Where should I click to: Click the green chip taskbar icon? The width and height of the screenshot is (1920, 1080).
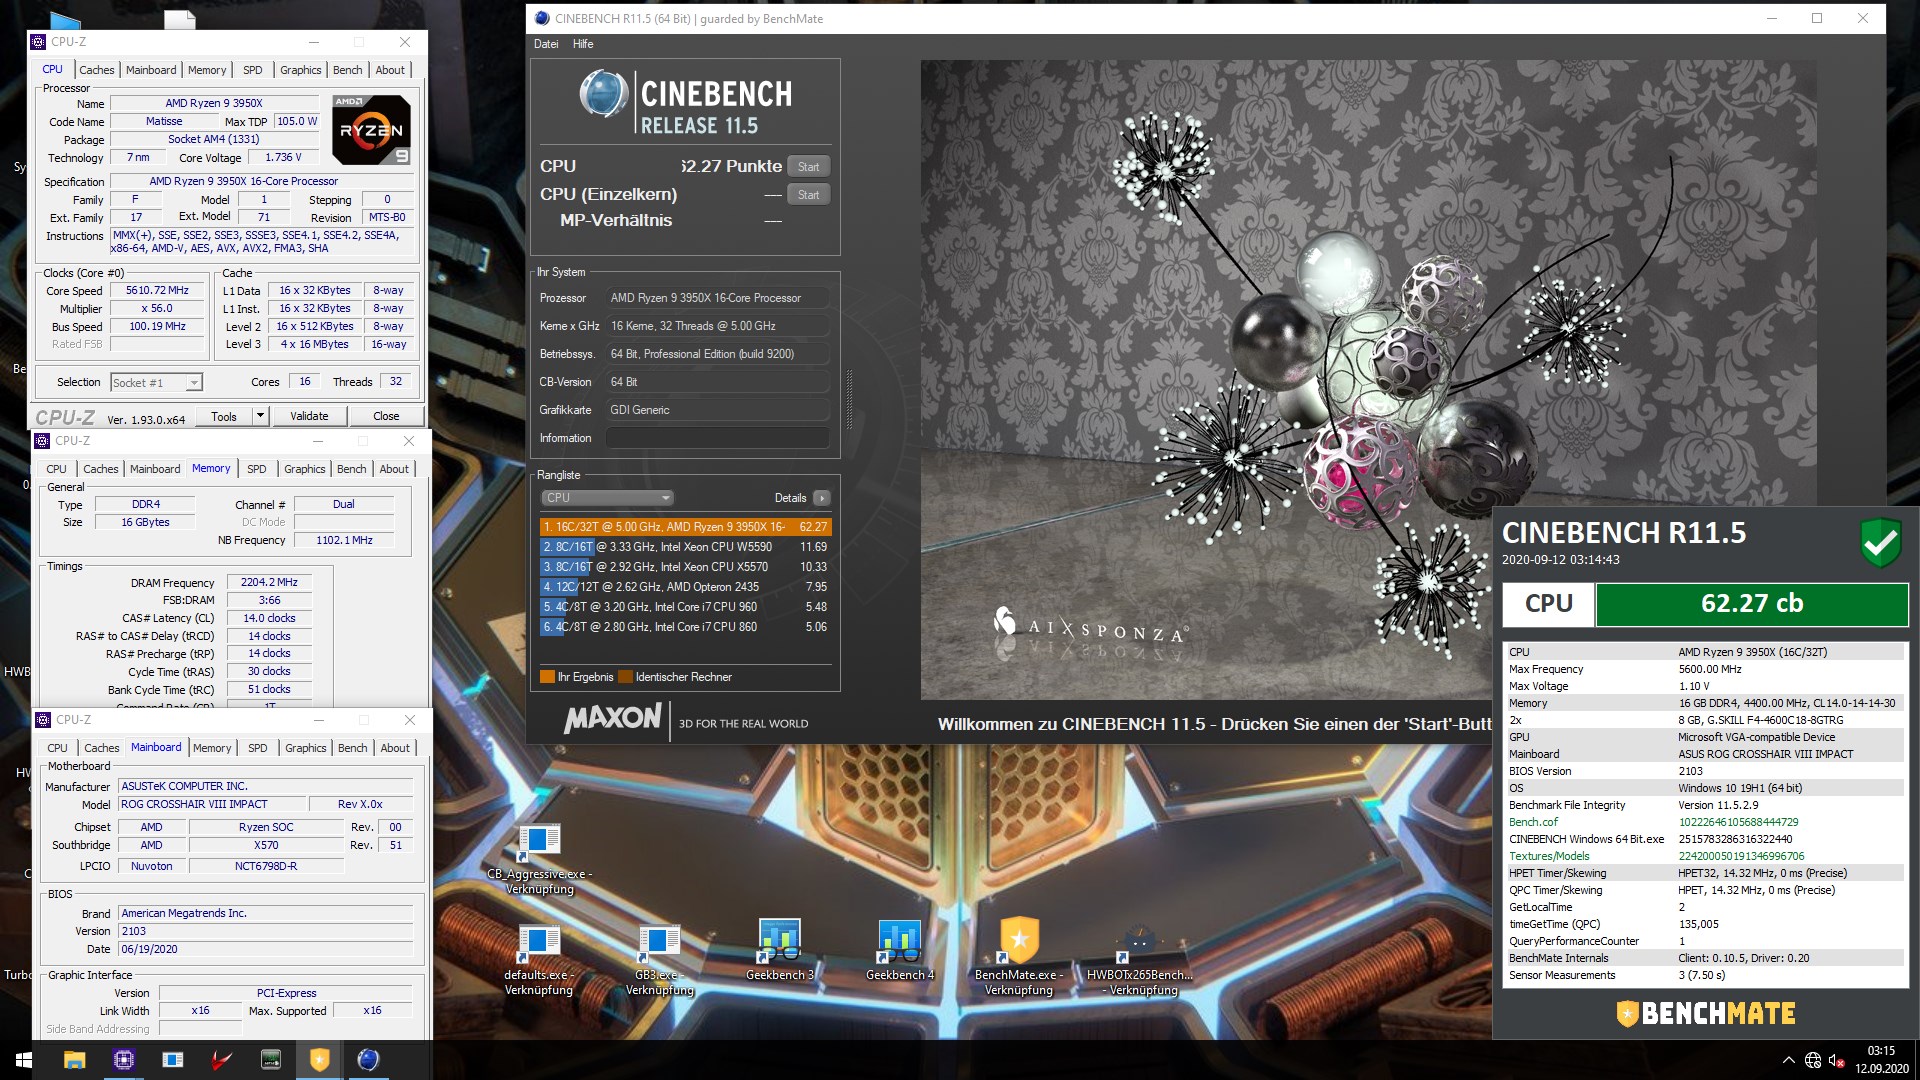click(x=271, y=1060)
